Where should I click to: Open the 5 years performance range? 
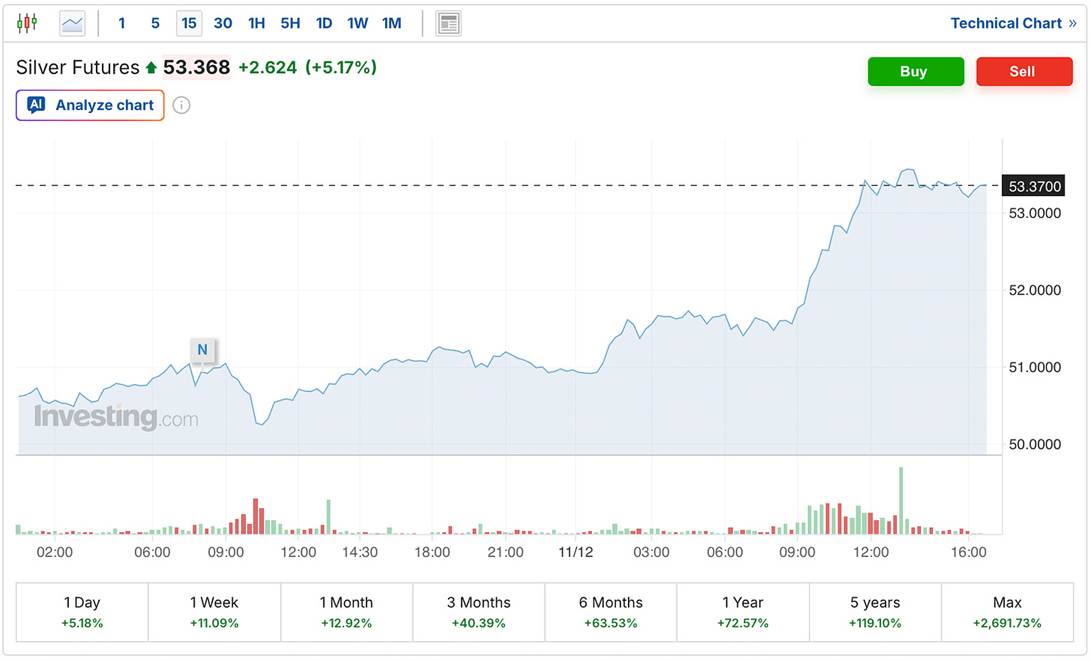[x=875, y=612]
